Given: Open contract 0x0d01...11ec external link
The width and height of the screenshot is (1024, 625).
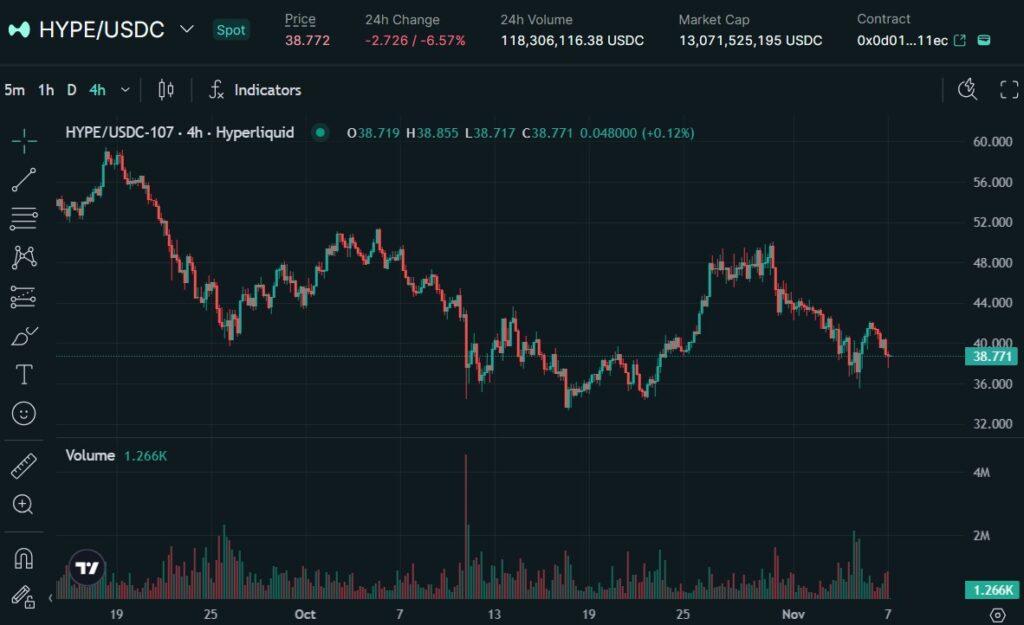Looking at the screenshot, I should (x=962, y=40).
